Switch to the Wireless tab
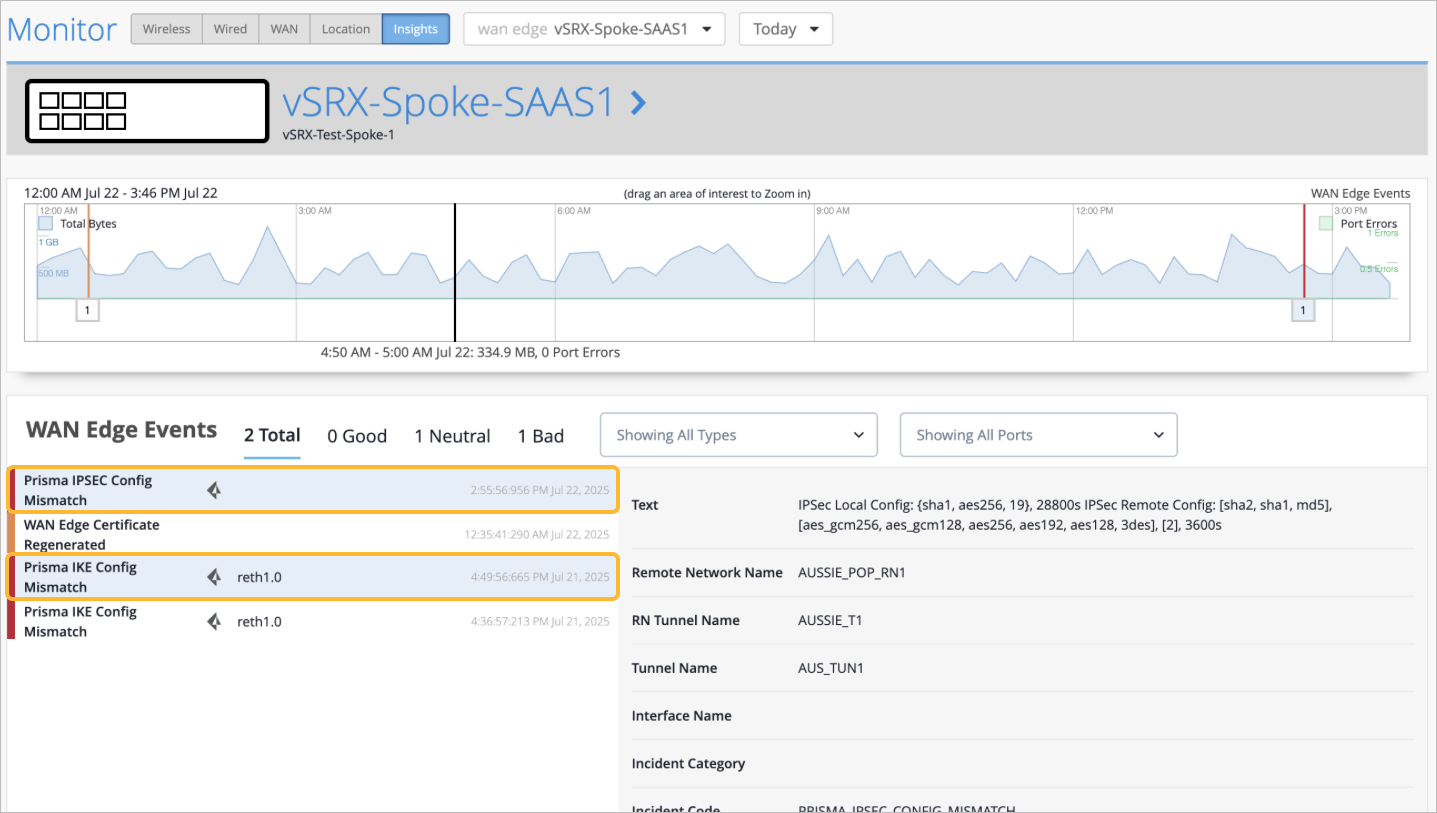This screenshot has width=1437, height=813. [x=166, y=29]
